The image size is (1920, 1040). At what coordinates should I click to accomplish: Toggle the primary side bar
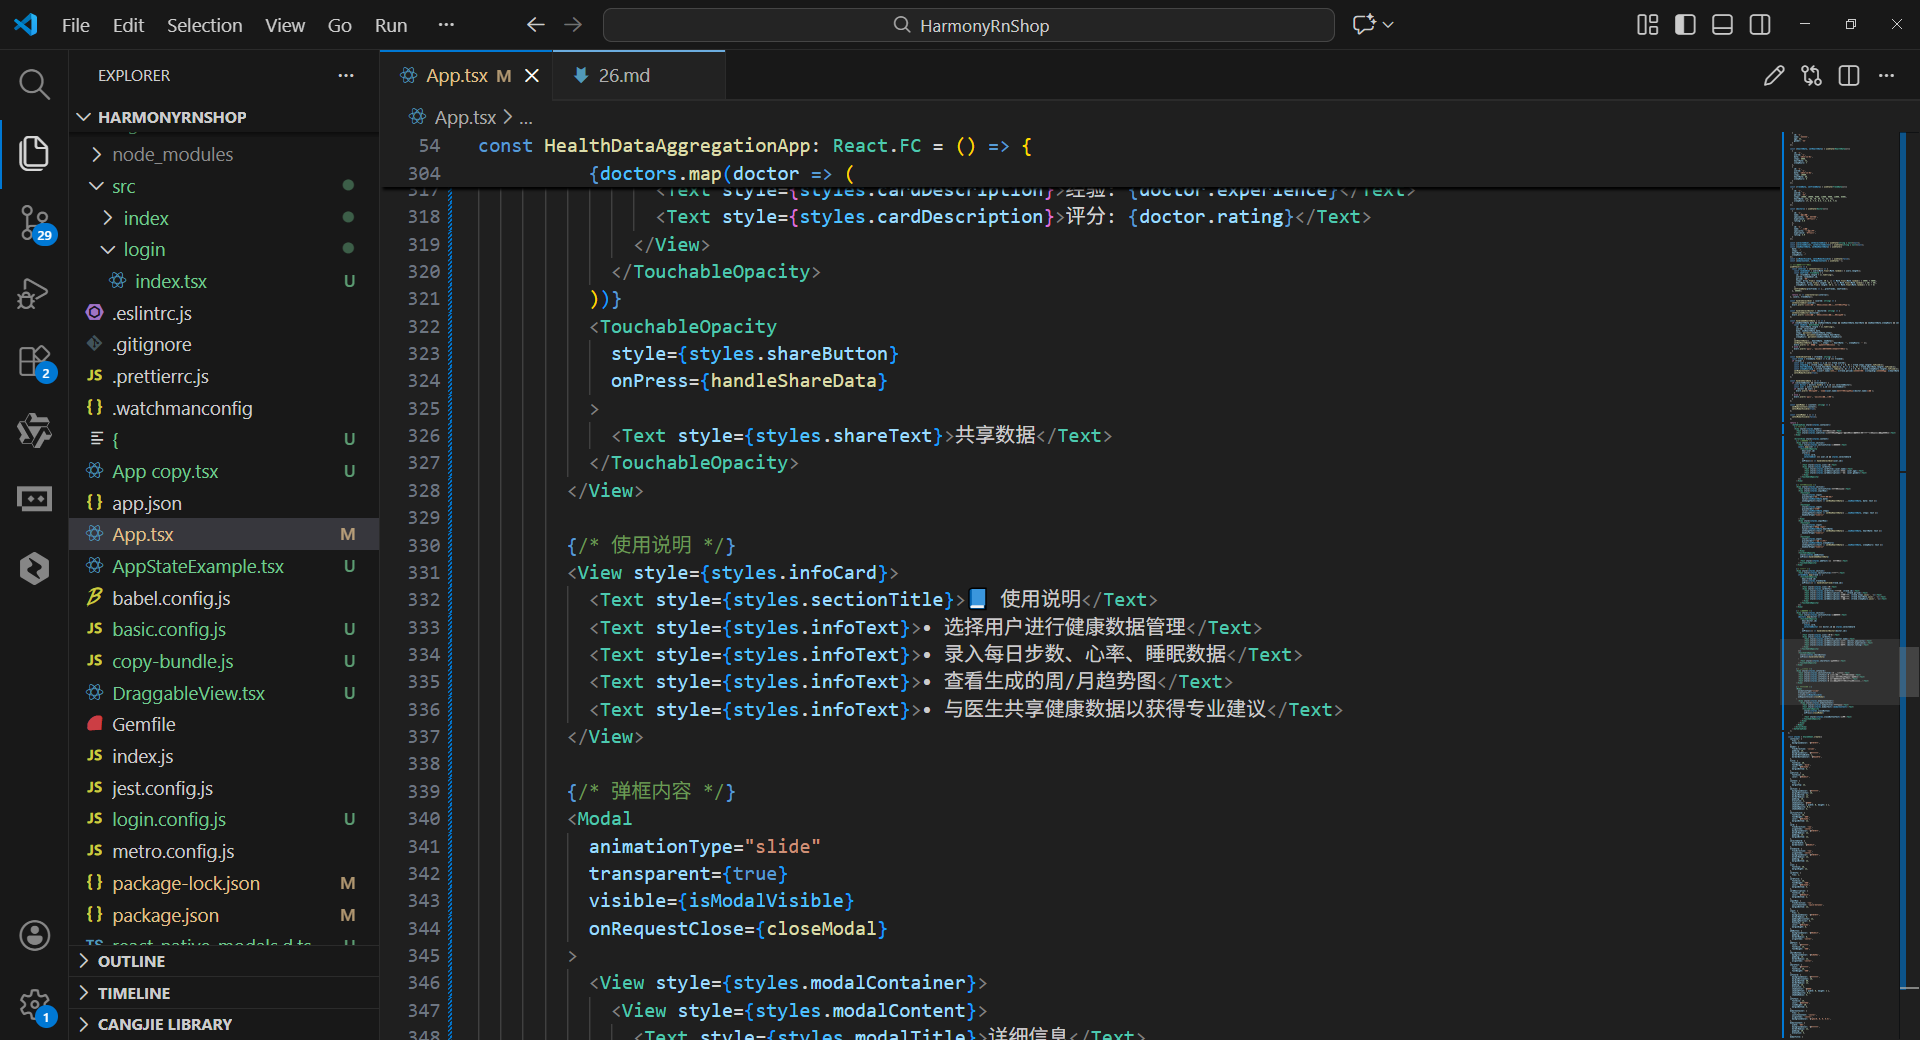coord(1685,25)
